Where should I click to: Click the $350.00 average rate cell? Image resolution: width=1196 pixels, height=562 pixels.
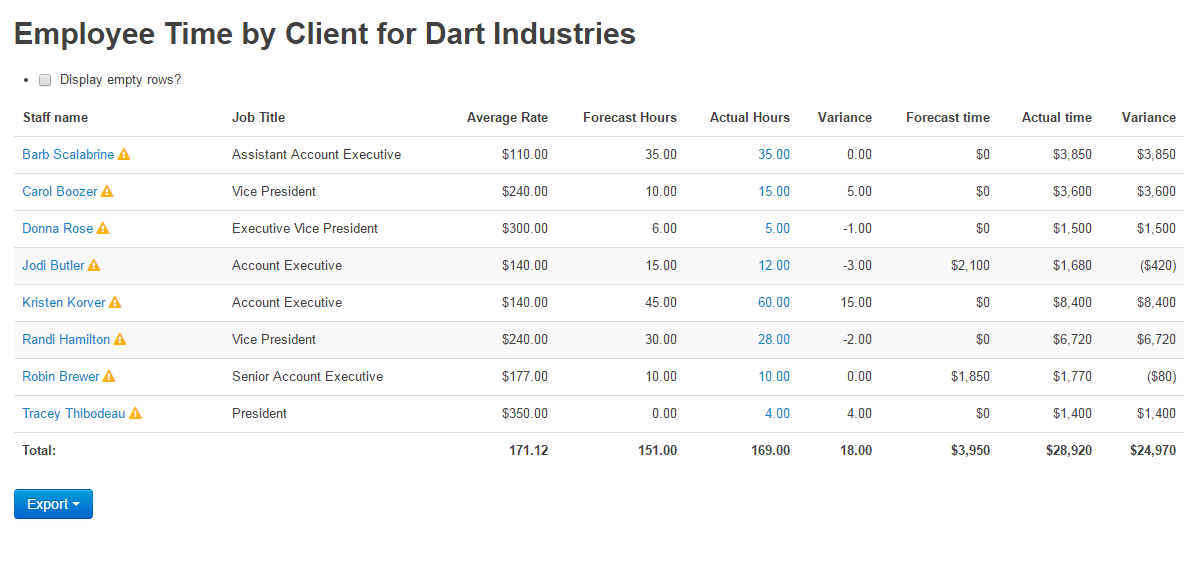[525, 413]
